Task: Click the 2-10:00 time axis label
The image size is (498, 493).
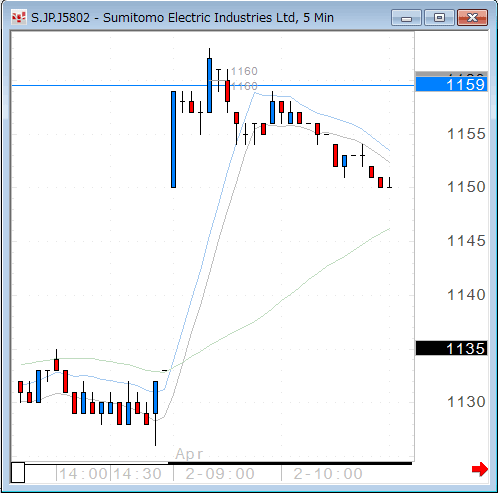Action: pos(328,474)
